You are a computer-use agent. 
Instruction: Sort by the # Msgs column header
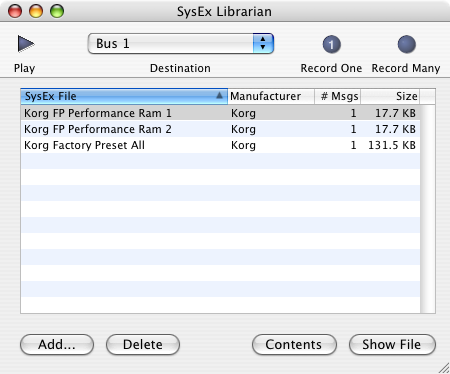338,96
